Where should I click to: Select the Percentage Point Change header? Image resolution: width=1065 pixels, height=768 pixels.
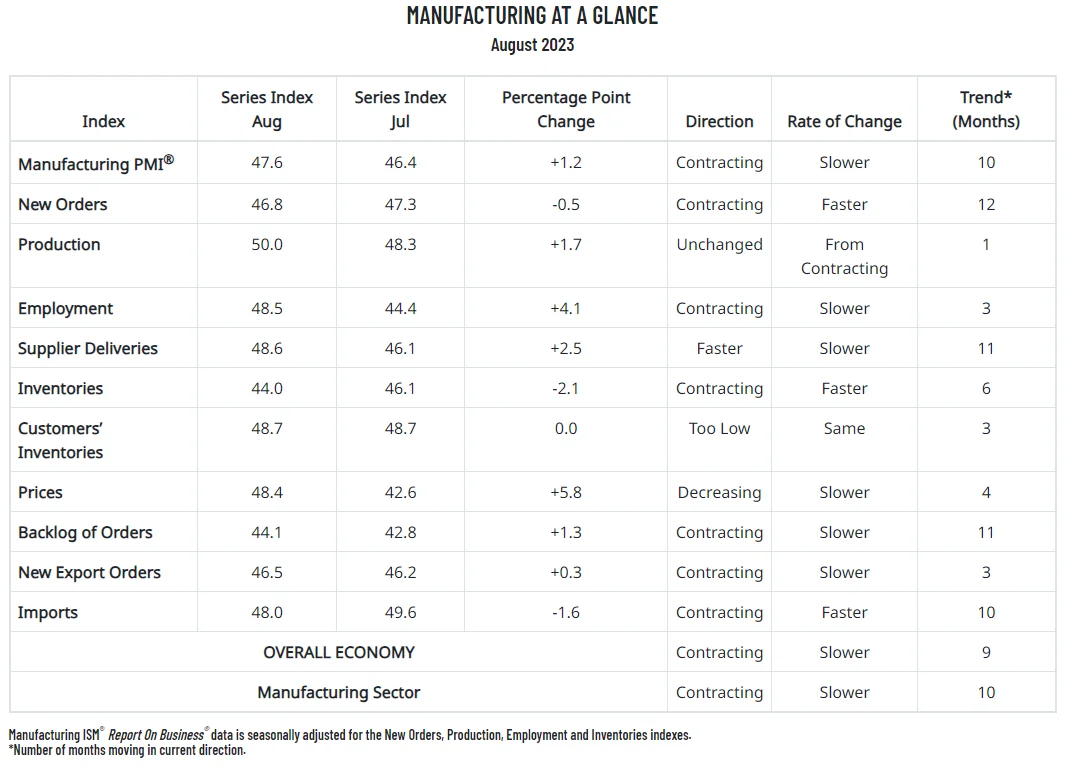(566, 109)
